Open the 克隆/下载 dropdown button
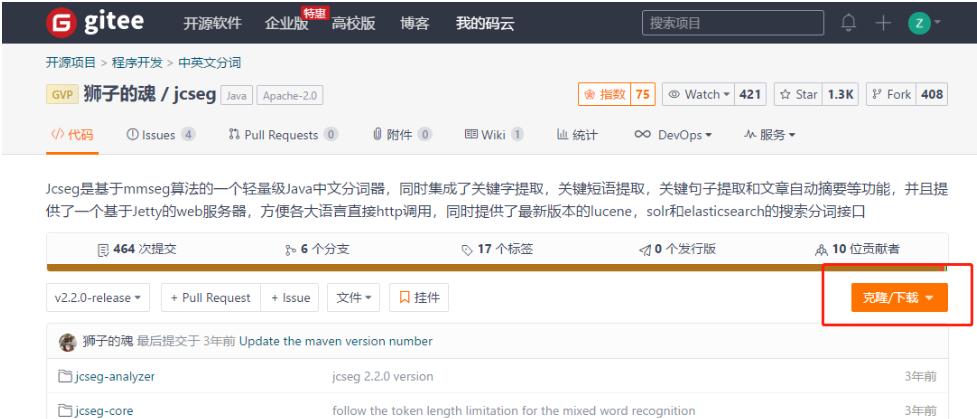The image size is (977, 419). (x=899, y=297)
